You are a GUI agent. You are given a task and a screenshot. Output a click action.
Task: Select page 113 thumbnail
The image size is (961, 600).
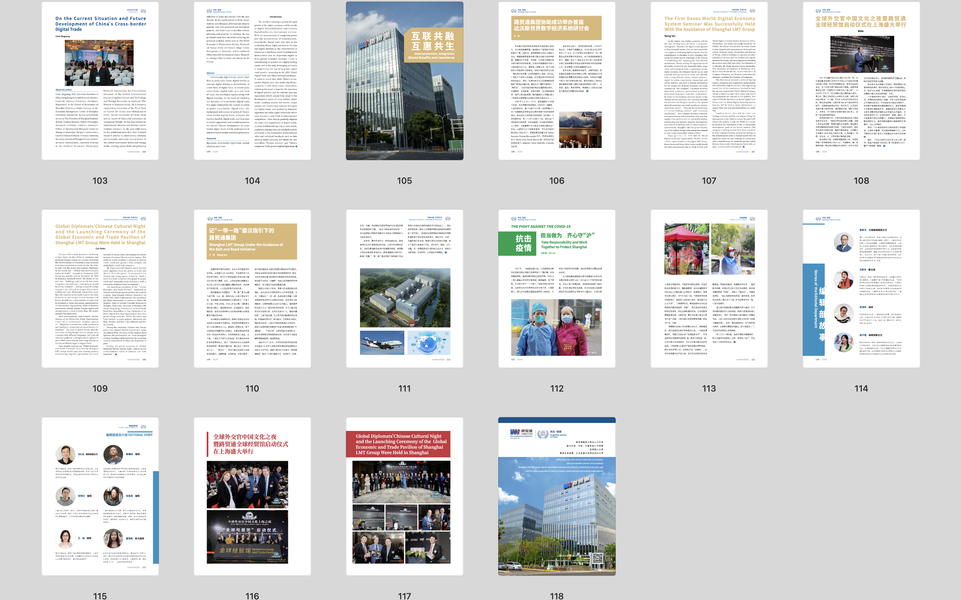point(709,289)
